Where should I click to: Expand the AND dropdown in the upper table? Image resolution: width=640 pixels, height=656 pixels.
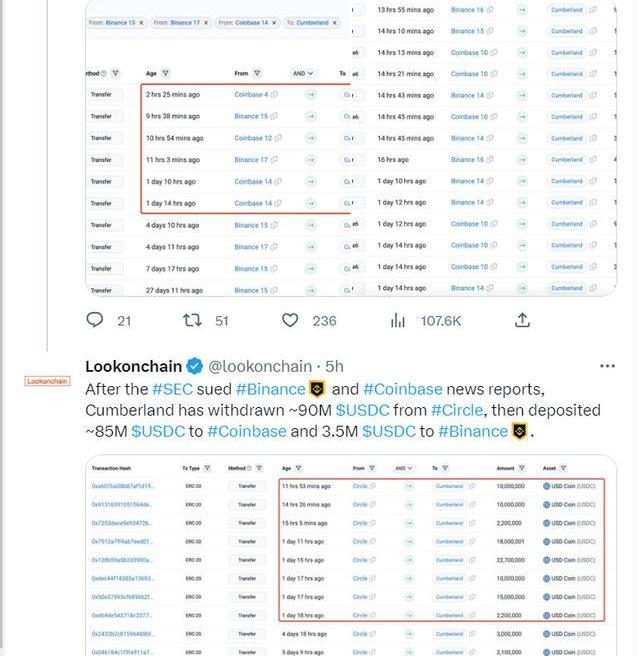click(304, 73)
